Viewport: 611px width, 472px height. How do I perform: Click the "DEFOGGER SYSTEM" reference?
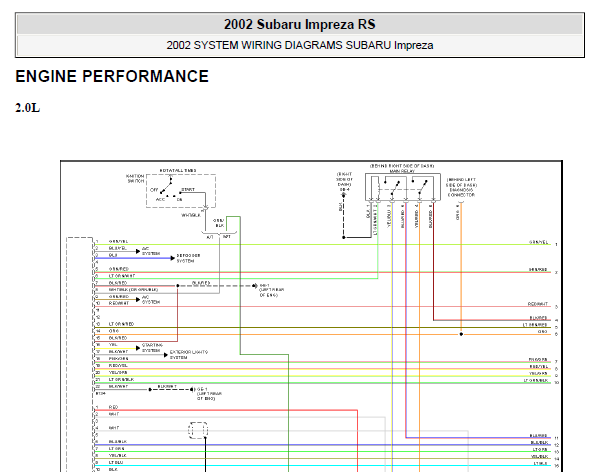[x=188, y=258]
